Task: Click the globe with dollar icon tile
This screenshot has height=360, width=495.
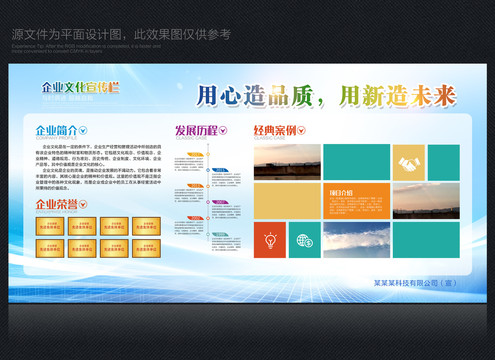Action: (305, 240)
